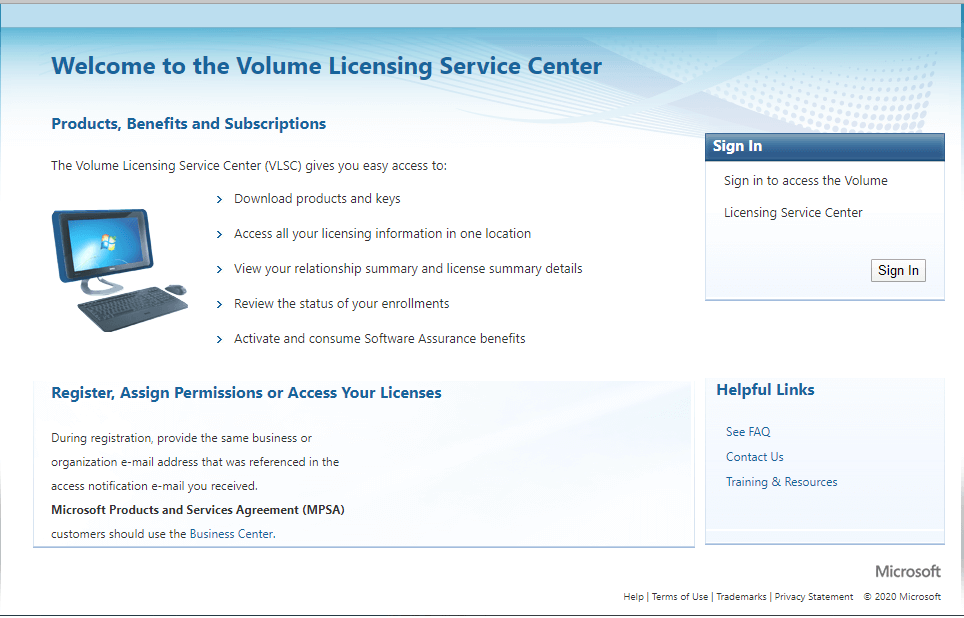Open the Contact Us link
The image size is (964, 618).
[754, 457]
